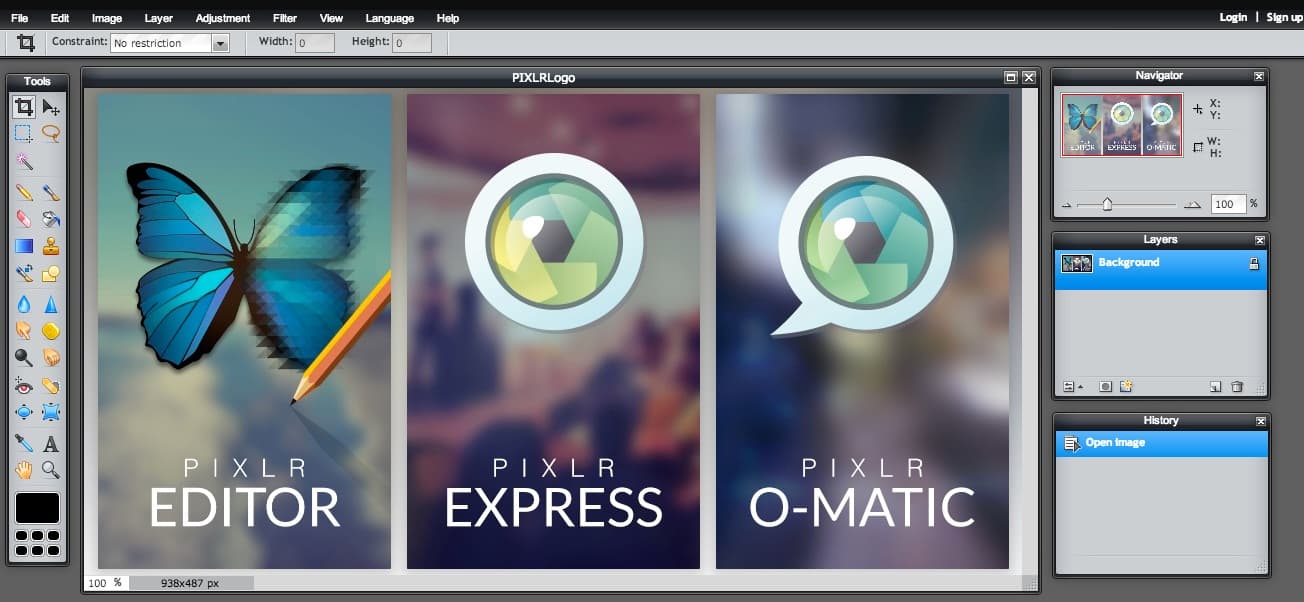Toggle the Background layer lock

click(x=1254, y=263)
